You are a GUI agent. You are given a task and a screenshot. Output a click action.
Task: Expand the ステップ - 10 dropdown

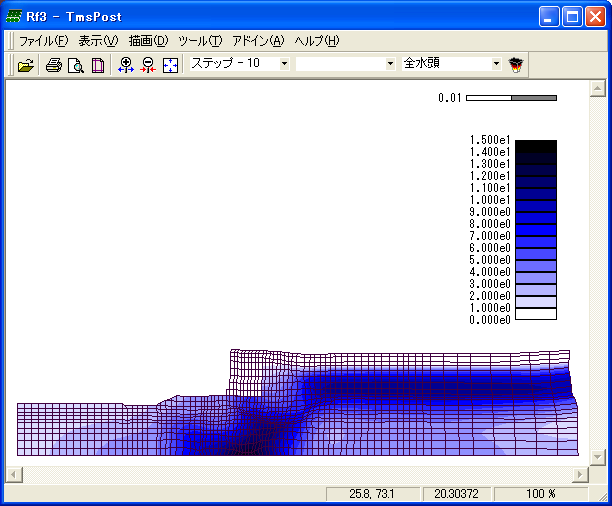285,63
